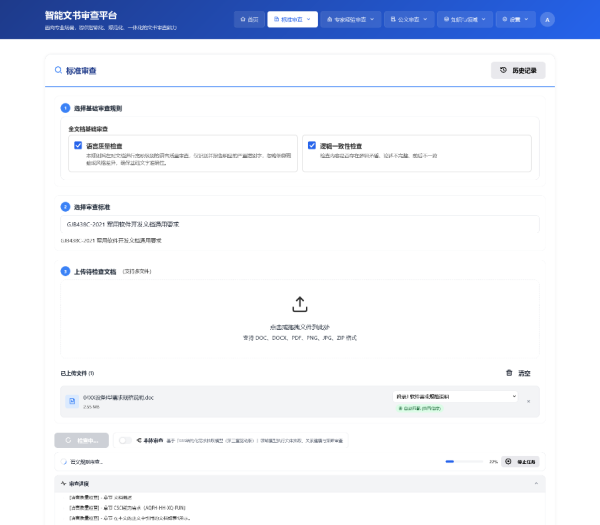Click the blue review progress bar
Viewport: 600px width, 525px height.
click(x=464, y=461)
